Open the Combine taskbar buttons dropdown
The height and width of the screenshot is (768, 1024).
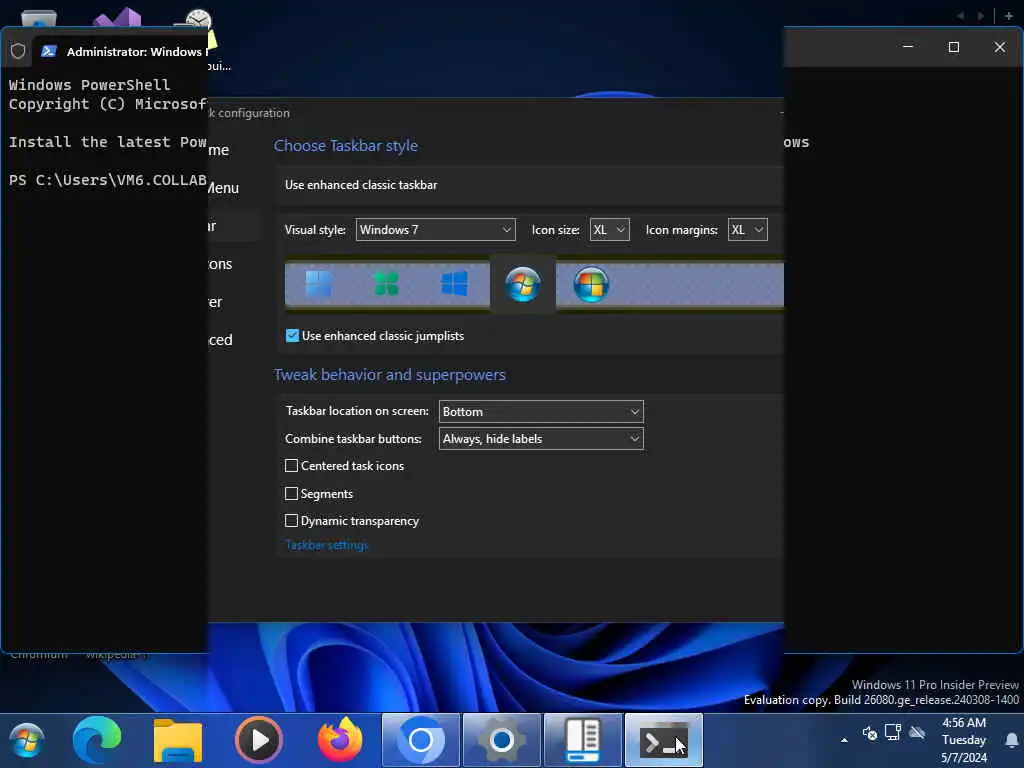pyautogui.click(x=541, y=439)
